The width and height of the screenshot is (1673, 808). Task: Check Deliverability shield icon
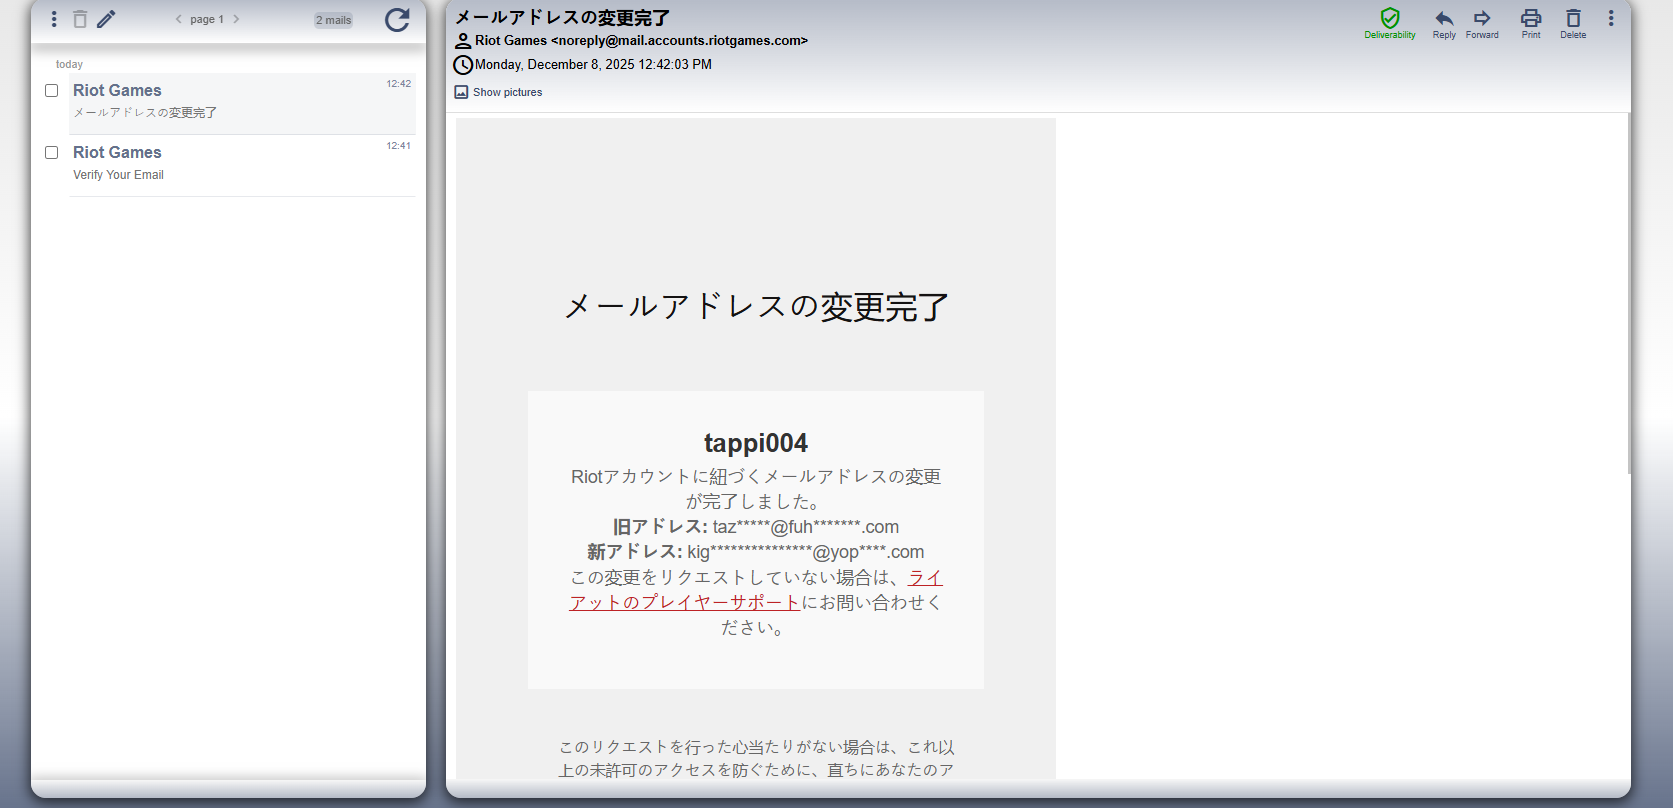point(1390,23)
